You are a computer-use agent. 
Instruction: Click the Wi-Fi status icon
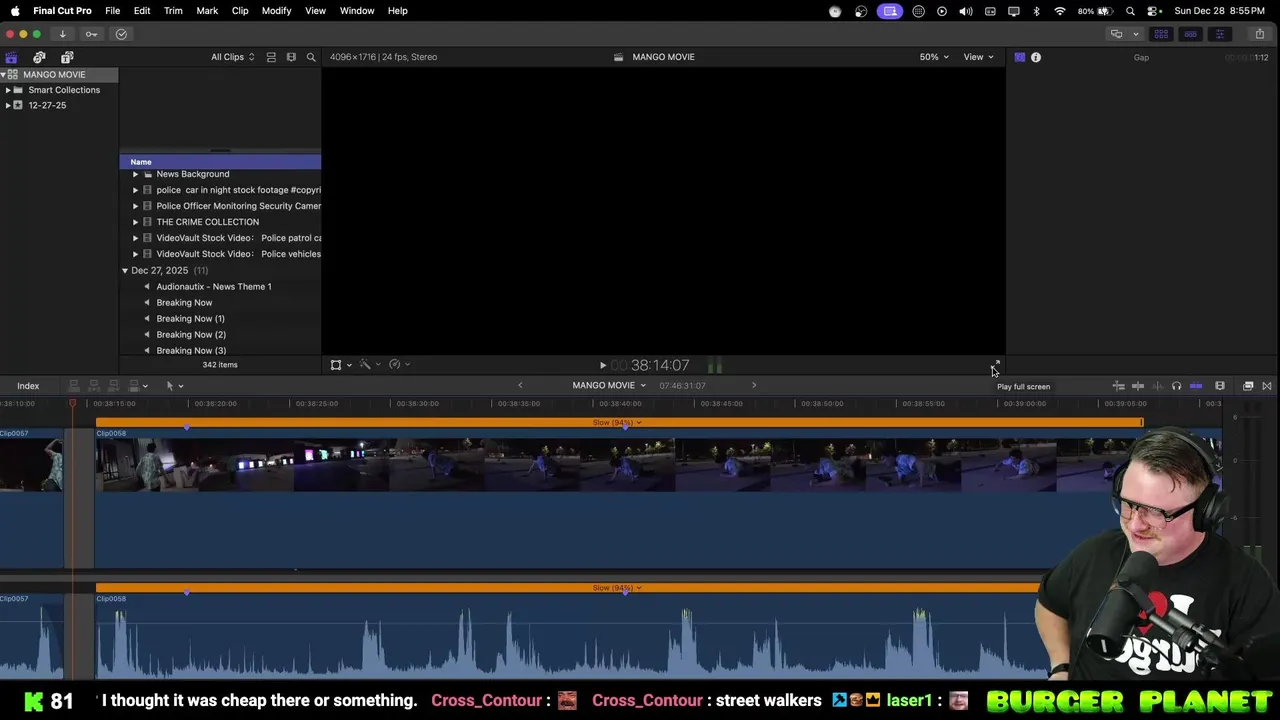tap(1059, 11)
